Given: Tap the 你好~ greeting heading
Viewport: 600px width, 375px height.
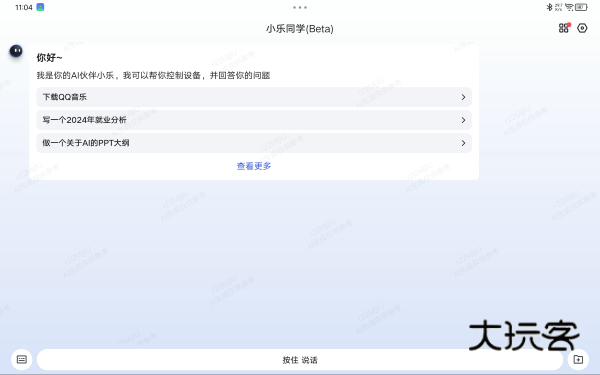Looking at the screenshot, I should pos(49,58).
